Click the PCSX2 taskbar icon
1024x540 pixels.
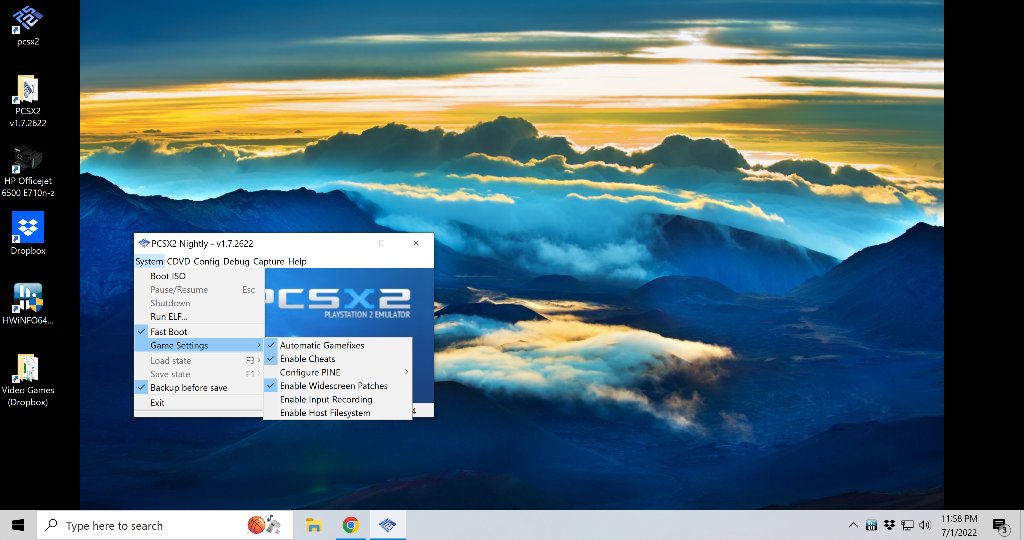(387, 525)
